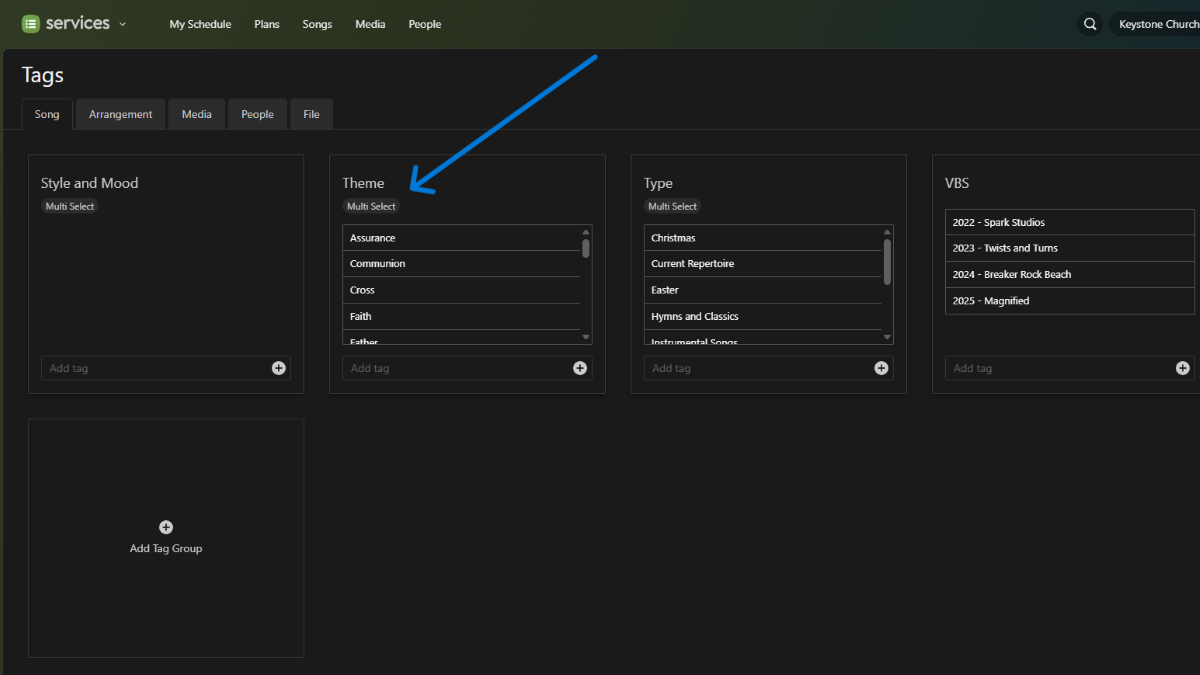
Task: Open Songs in top navigation
Action: (x=317, y=24)
